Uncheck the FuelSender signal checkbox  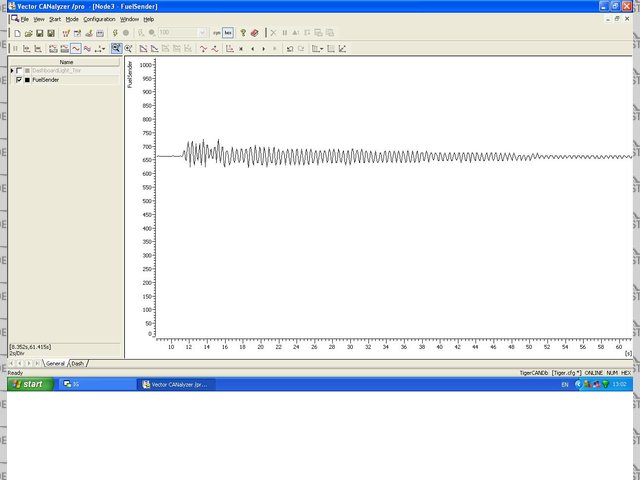[19, 80]
